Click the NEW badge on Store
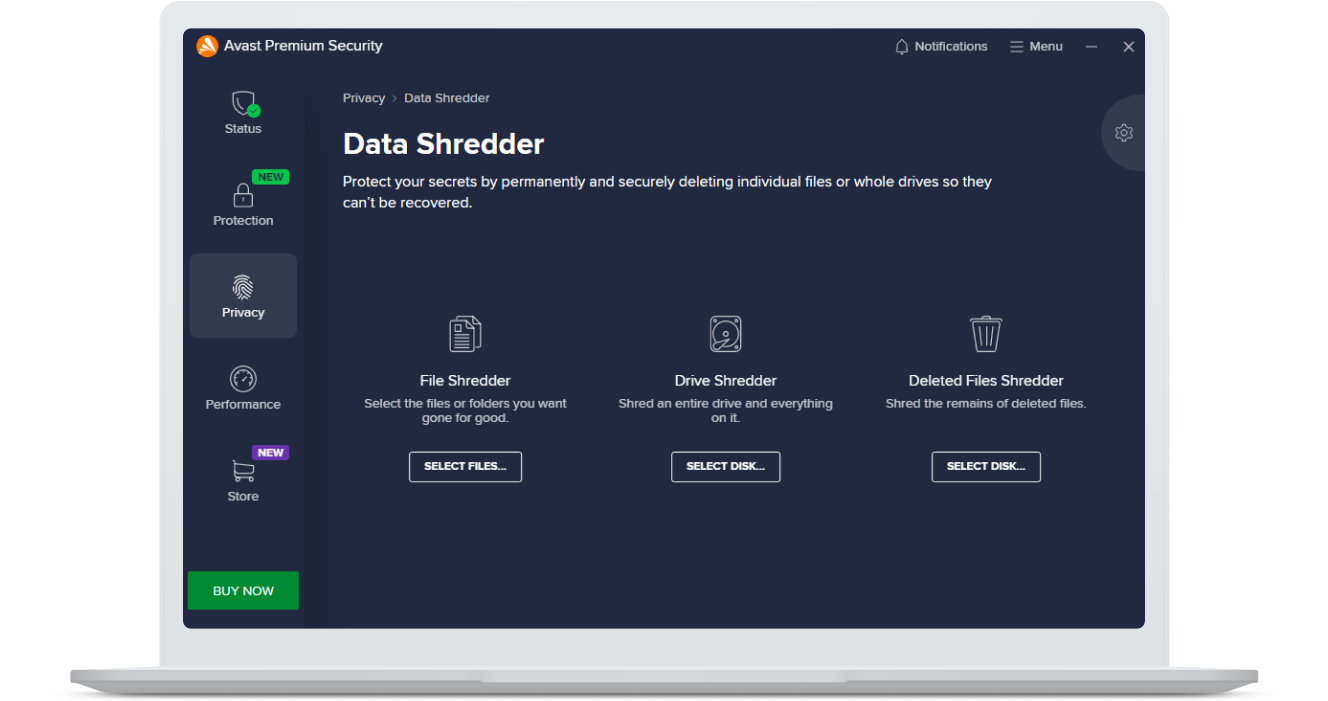The width and height of the screenshot is (1328, 701). [x=270, y=453]
